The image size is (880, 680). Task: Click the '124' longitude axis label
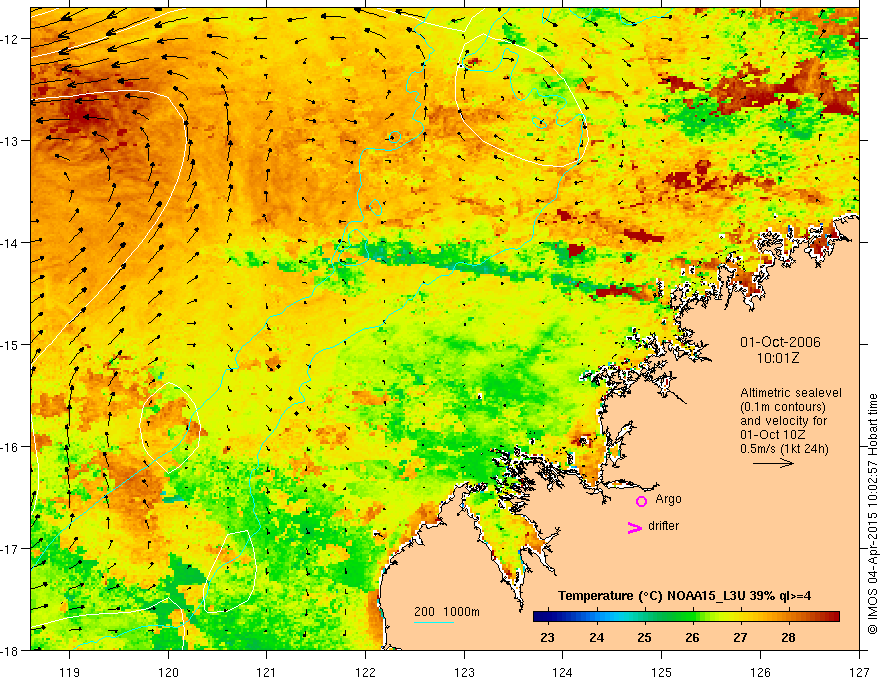(x=563, y=672)
